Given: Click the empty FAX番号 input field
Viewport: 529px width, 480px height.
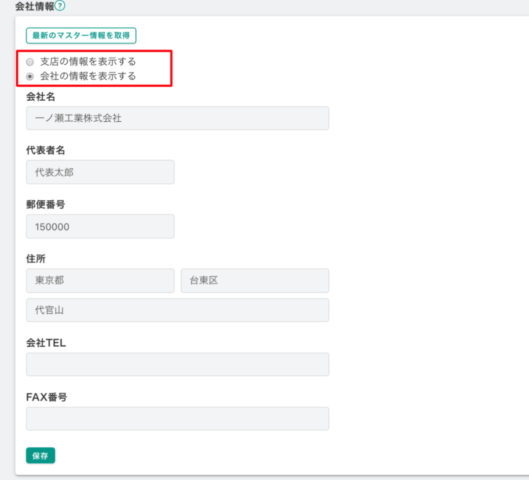Looking at the screenshot, I should click(177, 419).
